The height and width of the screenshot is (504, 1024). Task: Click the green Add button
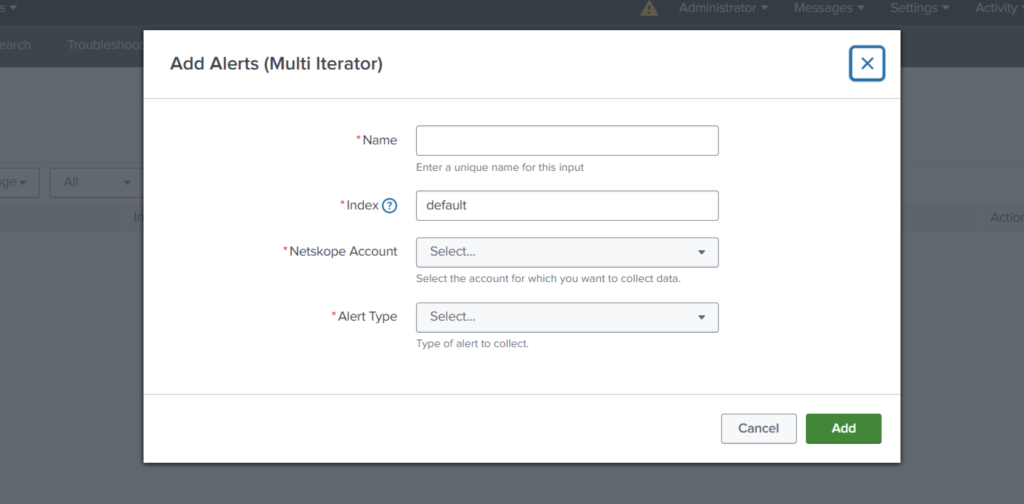point(843,428)
